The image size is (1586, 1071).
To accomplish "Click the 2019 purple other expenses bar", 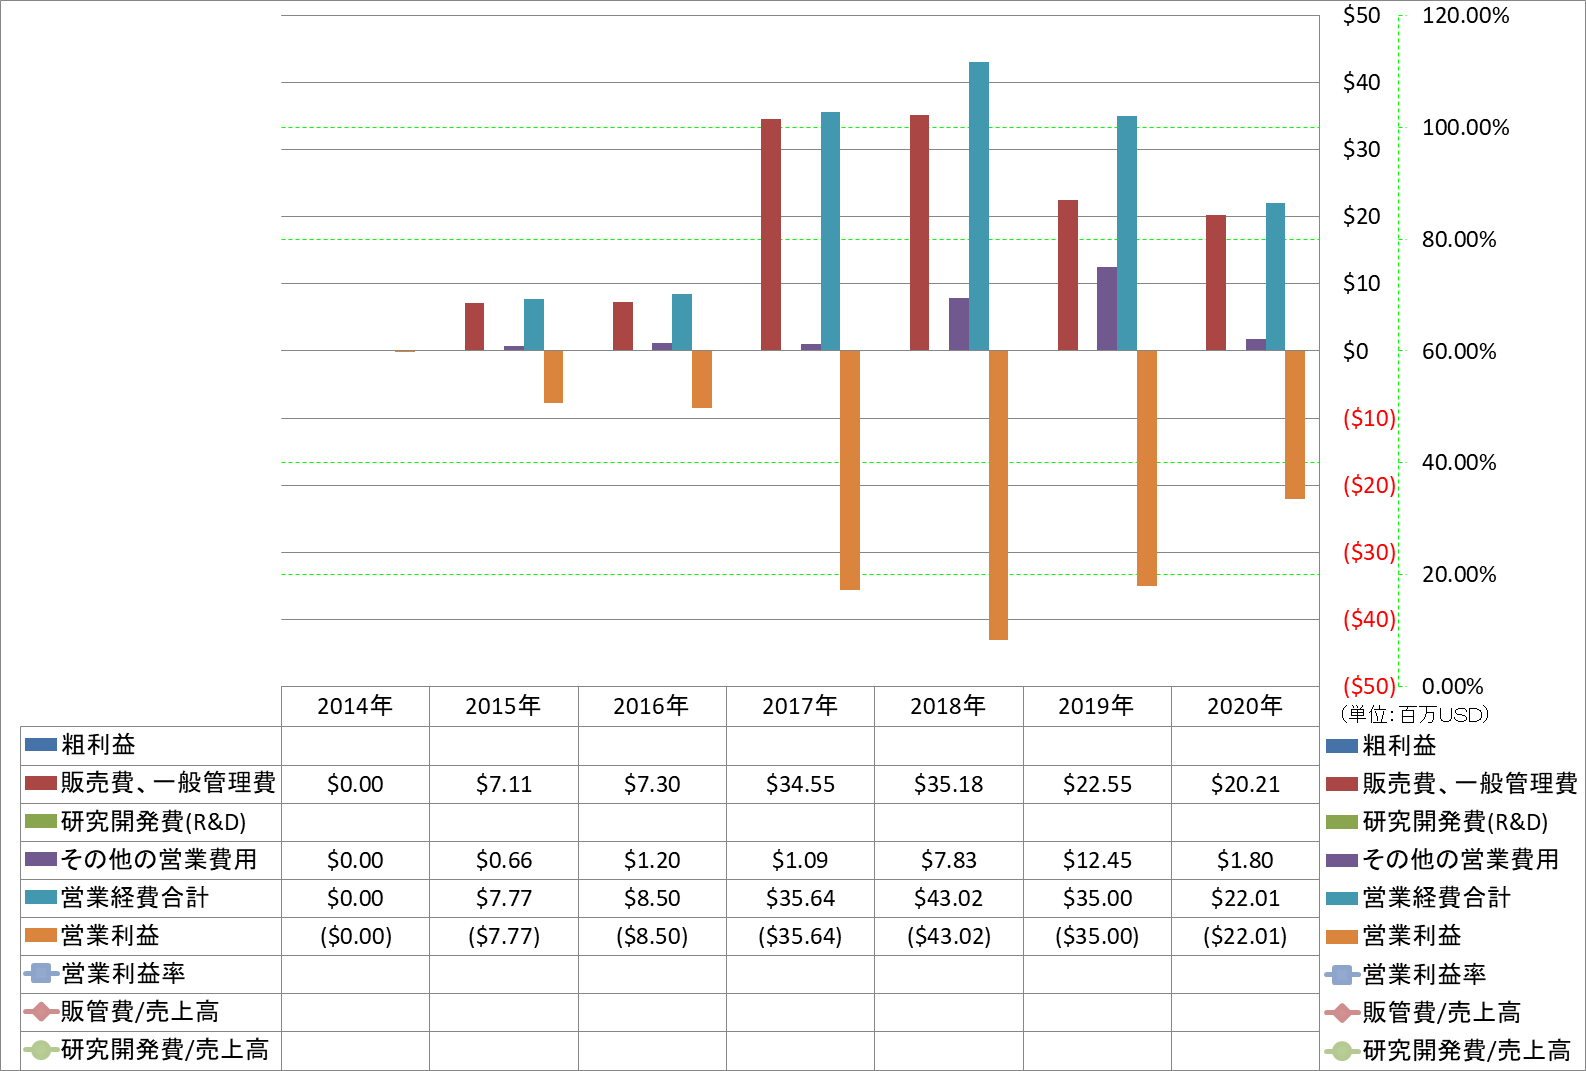I will (x=1107, y=309).
